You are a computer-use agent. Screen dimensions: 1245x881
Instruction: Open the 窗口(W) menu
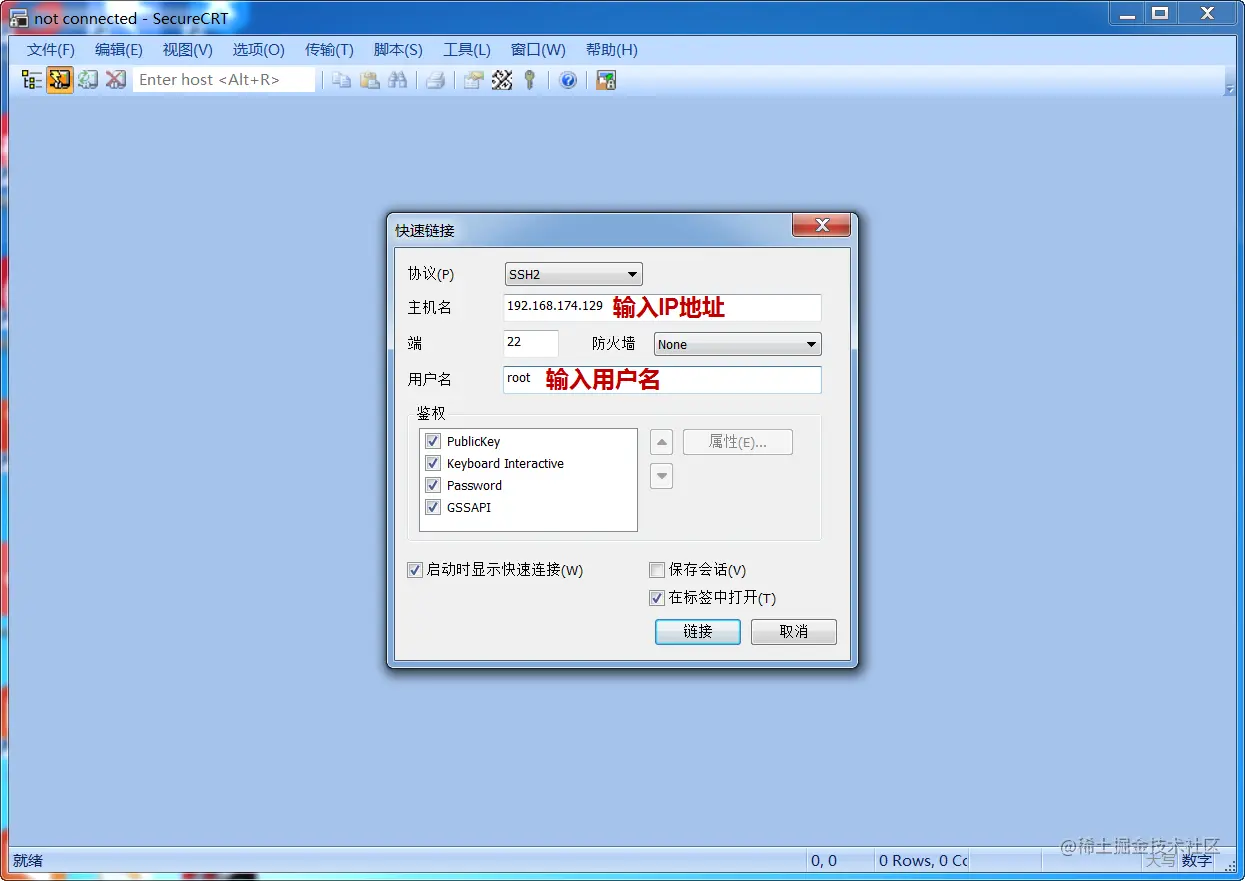(x=538, y=50)
